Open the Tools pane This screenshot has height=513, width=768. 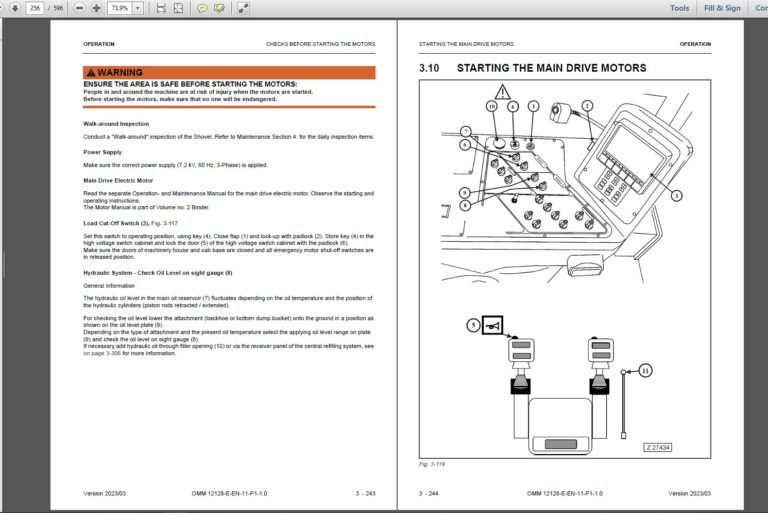click(x=679, y=8)
